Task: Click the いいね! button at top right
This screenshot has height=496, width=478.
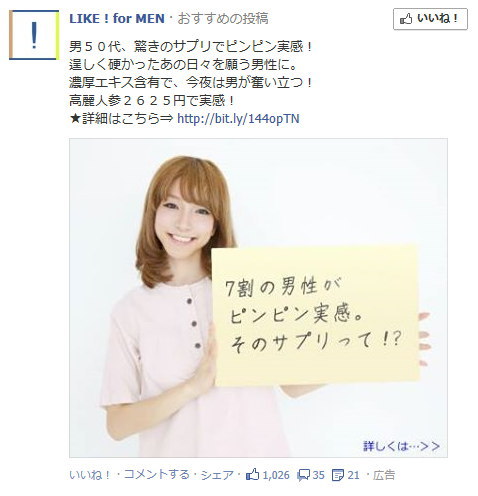Action: (430, 19)
